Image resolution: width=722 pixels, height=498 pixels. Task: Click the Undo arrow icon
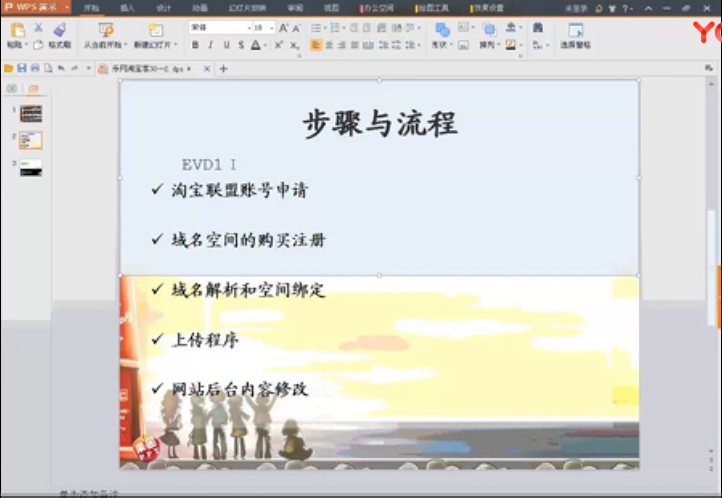pyautogui.click(x=61, y=69)
